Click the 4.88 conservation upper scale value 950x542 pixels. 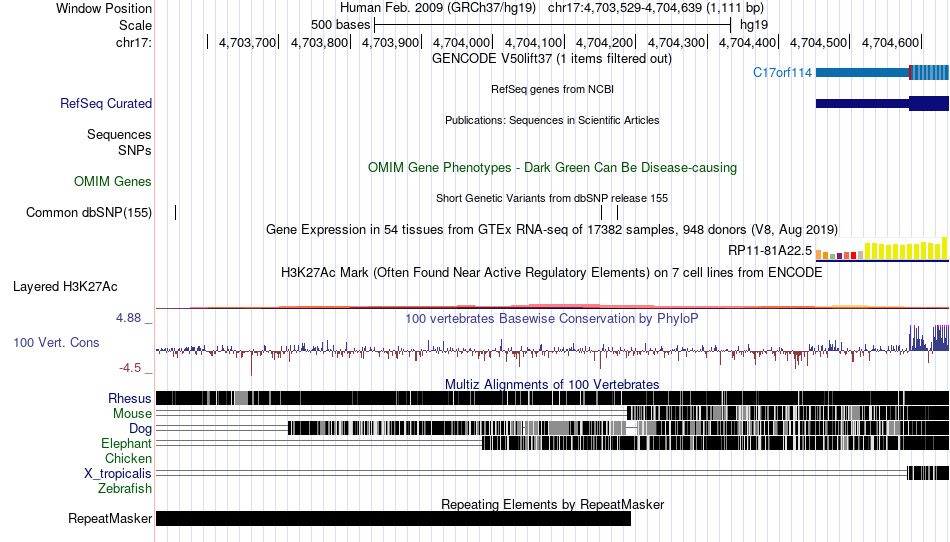(128, 318)
